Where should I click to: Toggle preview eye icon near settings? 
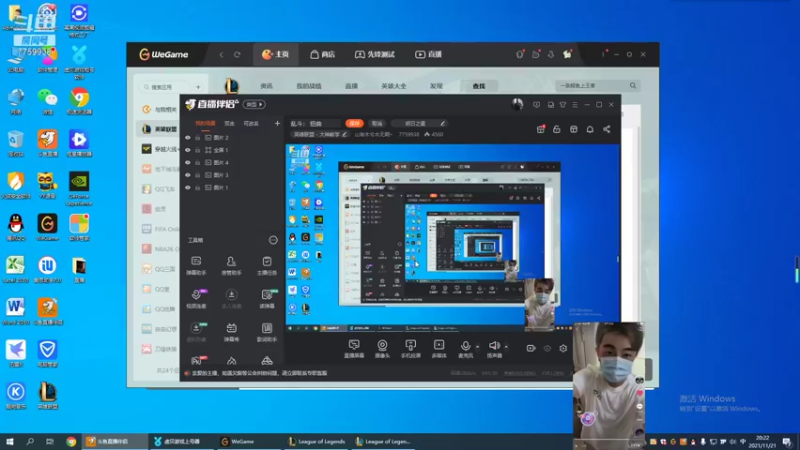point(547,348)
